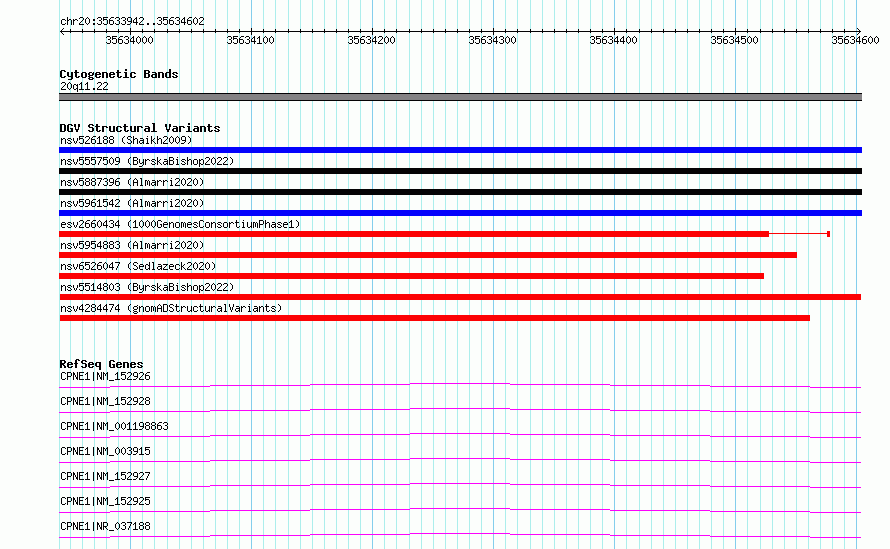Click the 35634000 ruler coordinate
The width and height of the screenshot is (890, 549).
tap(129, 40)
